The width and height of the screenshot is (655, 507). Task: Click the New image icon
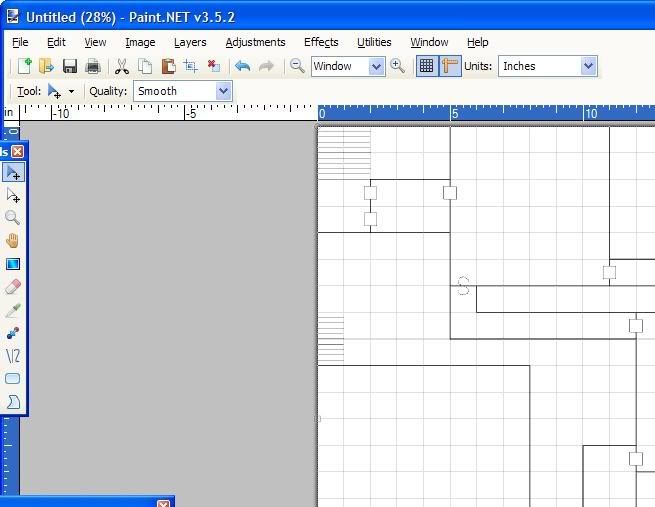24,66
